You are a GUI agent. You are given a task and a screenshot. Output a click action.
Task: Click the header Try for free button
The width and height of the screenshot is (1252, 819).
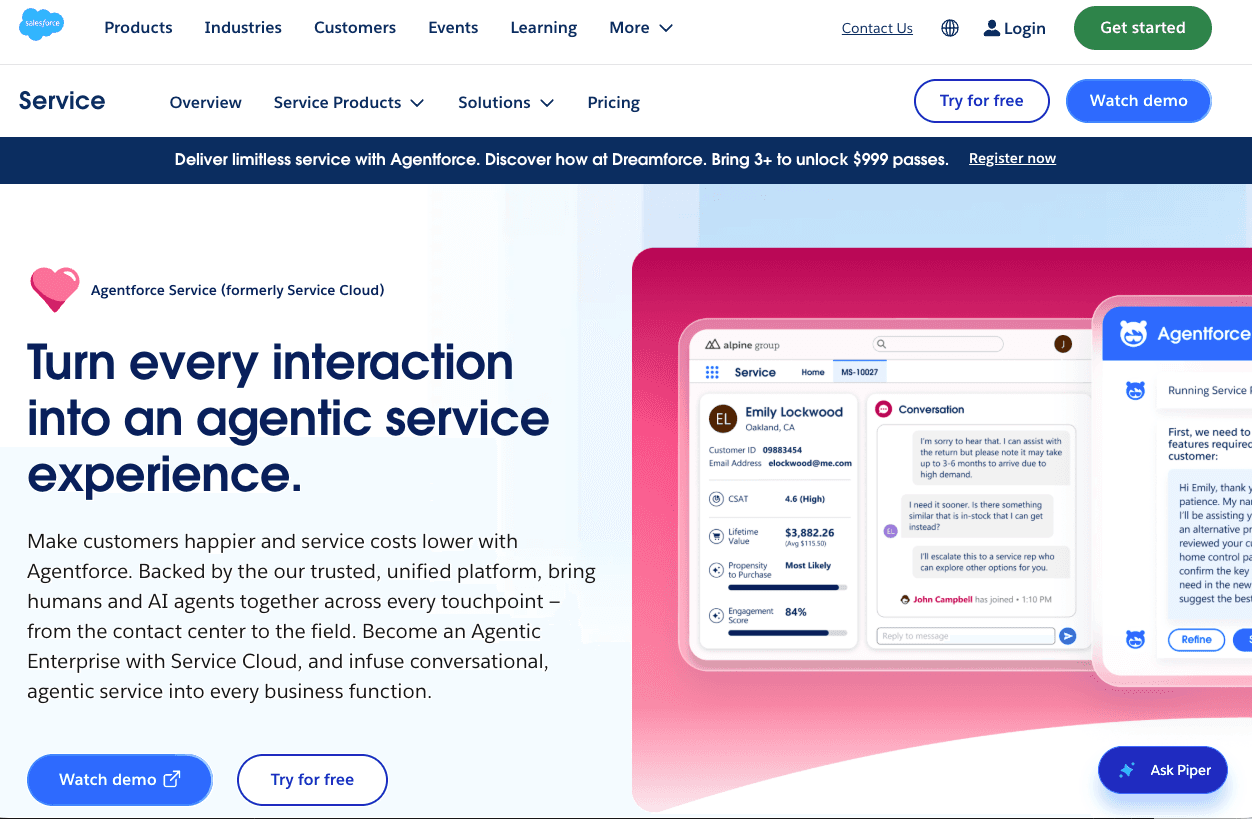pyautogui.click(x=982, y=101)
